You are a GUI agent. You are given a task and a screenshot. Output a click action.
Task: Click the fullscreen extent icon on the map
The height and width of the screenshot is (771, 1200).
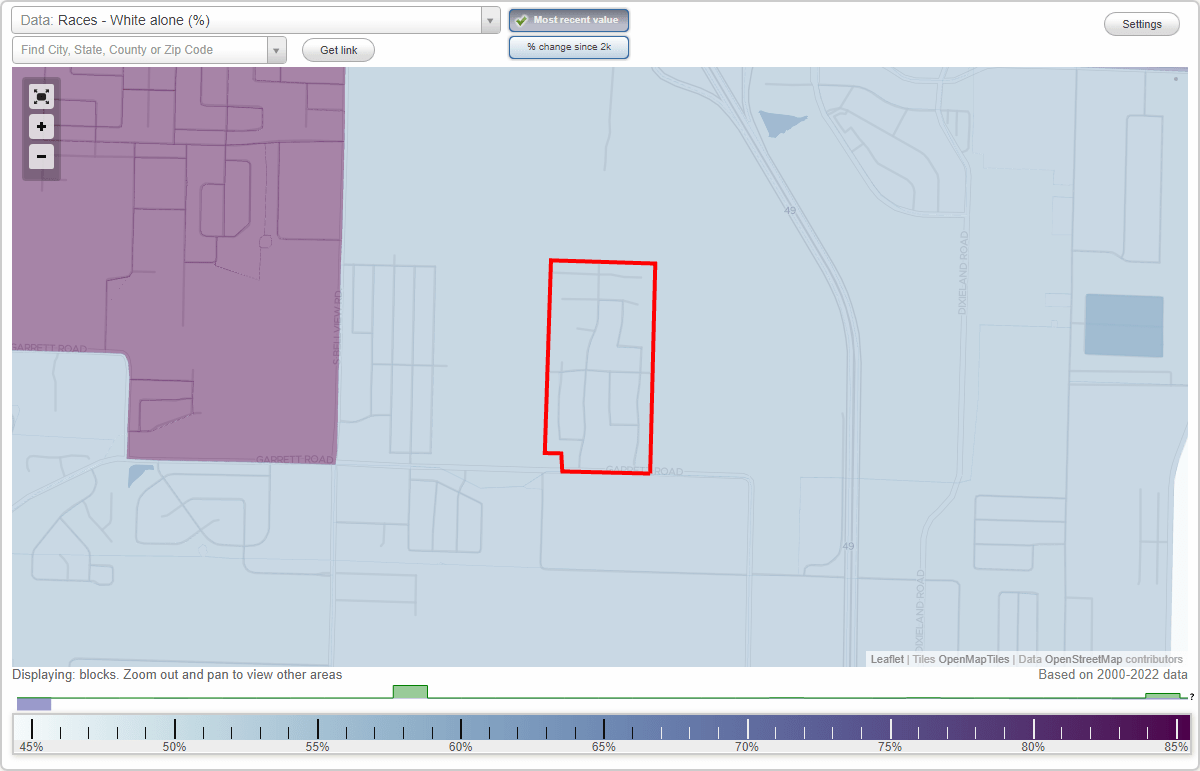coord(41,96)
